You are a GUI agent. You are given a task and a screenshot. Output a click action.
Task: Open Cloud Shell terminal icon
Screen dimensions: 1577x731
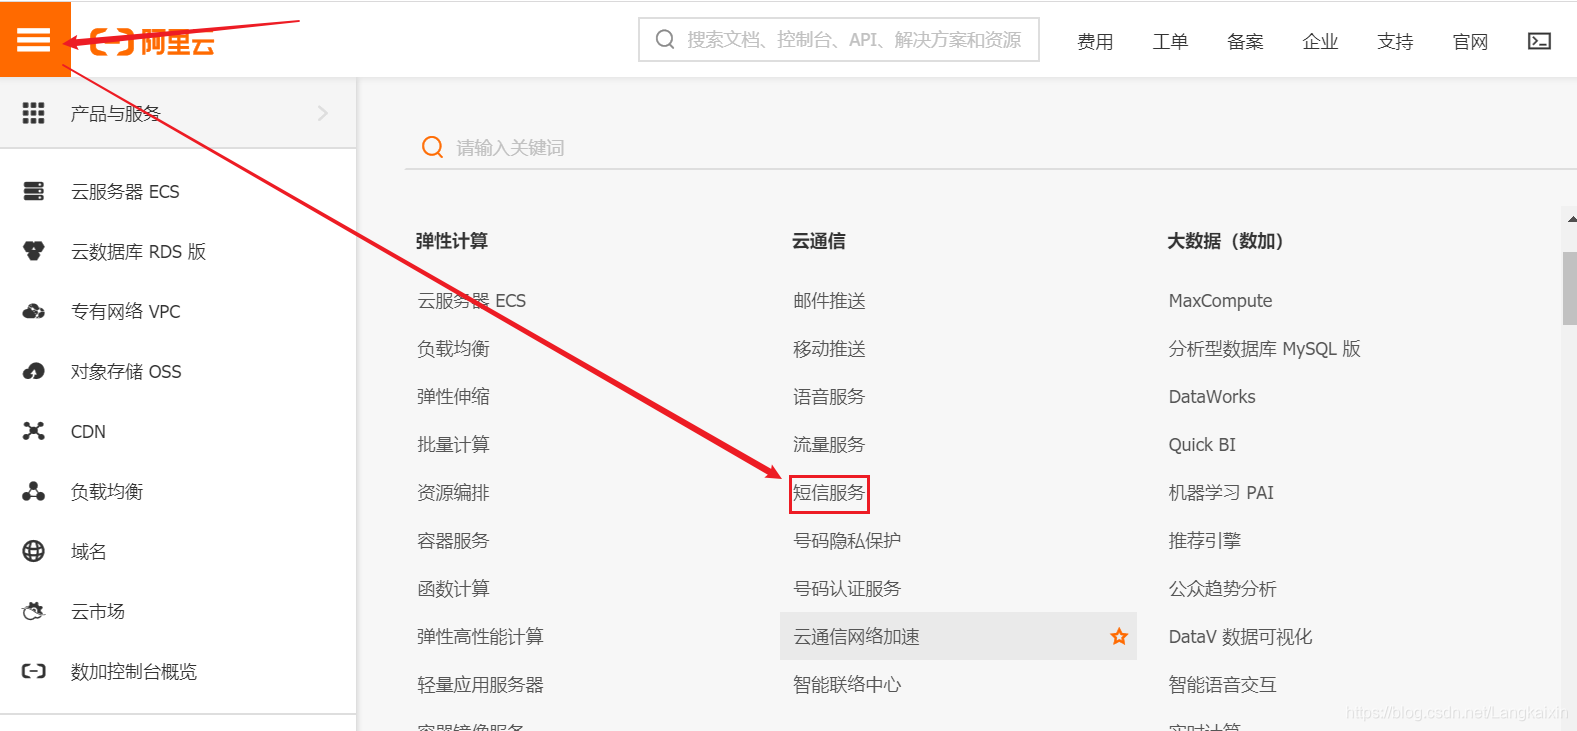pos(1539,41)
